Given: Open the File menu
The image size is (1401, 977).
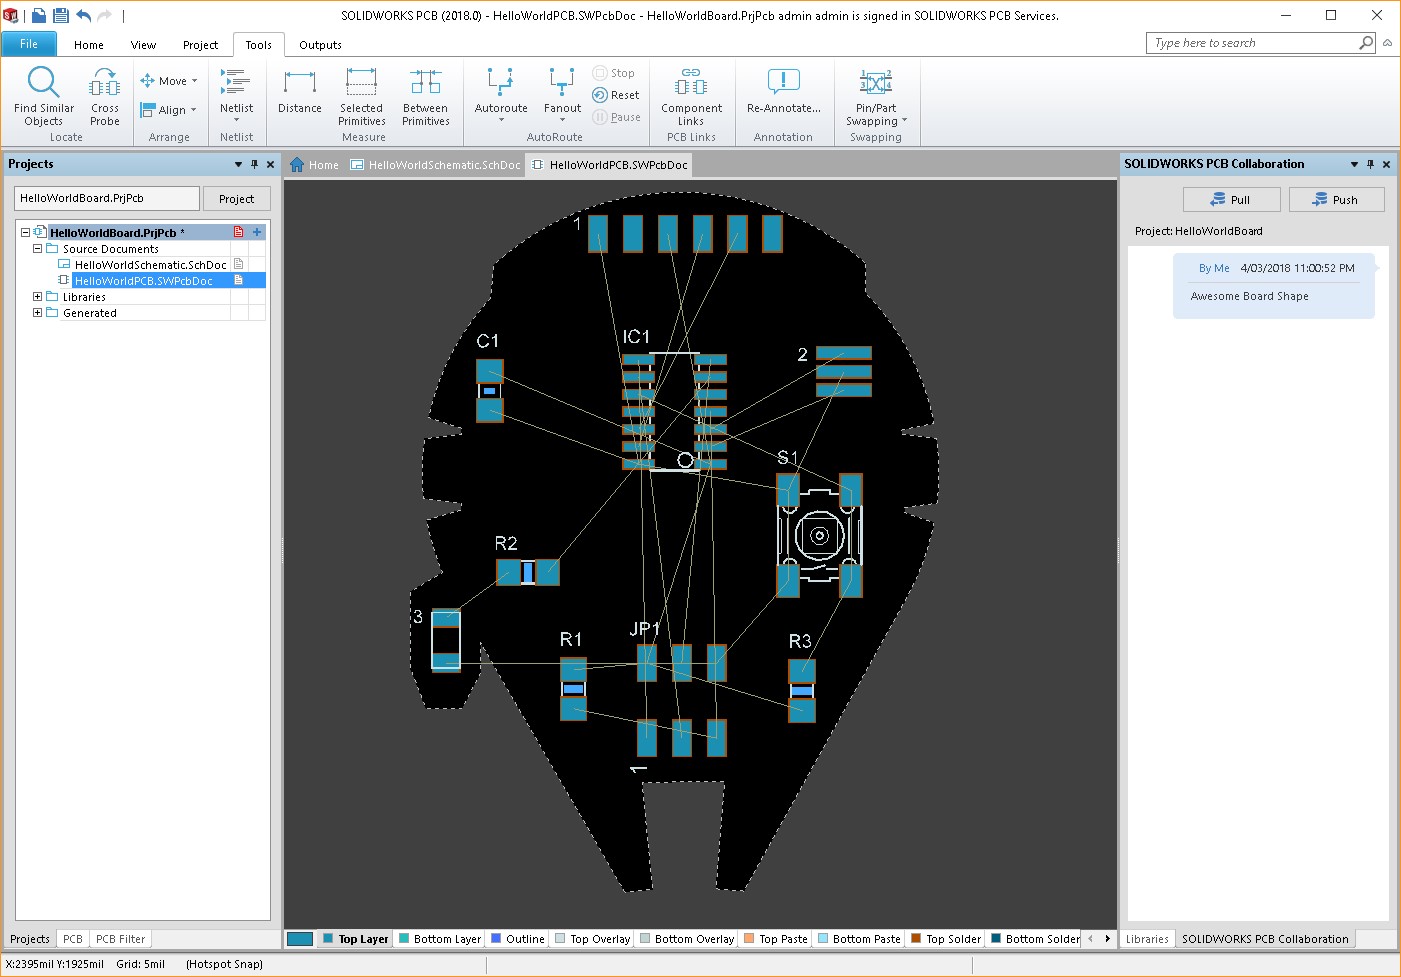Looking at the screenshot, I should pyautogui.click(x=29, y=44).
